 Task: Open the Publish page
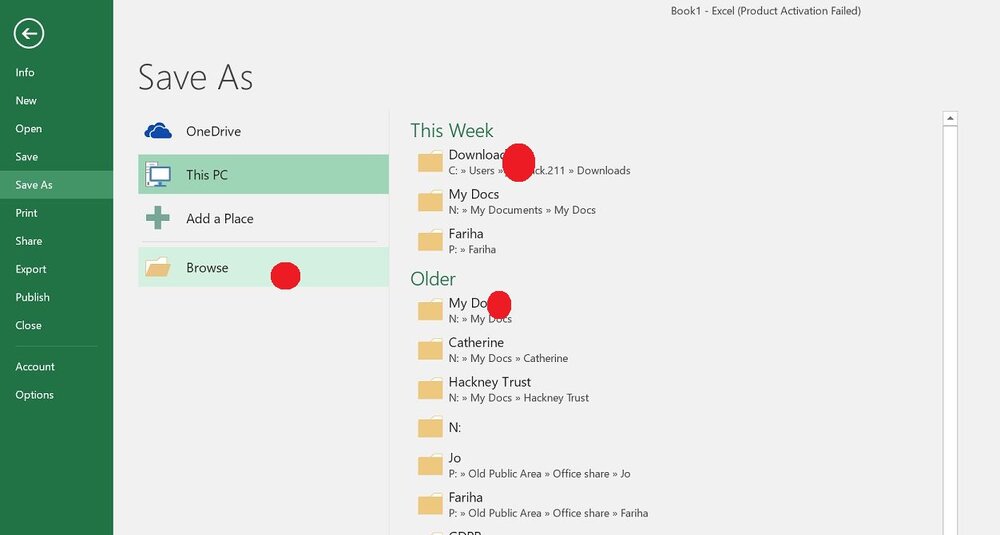coord(56,297)
